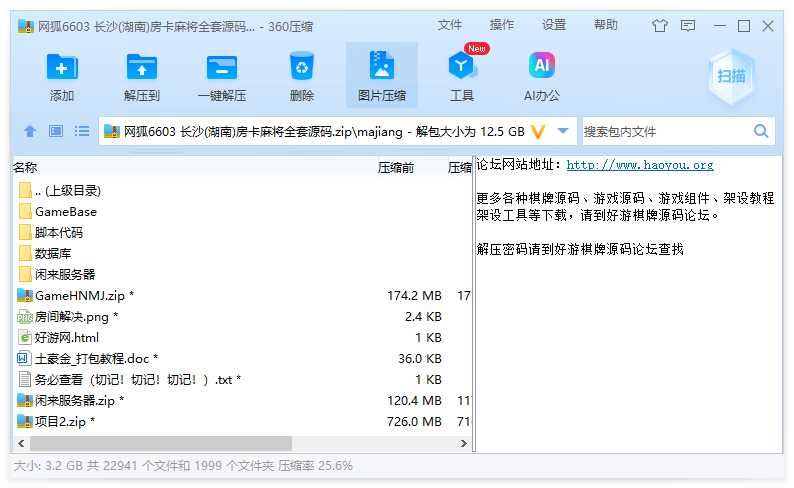
Task: Open the http://www.haoyou.org link
Action: coord(640,165)
